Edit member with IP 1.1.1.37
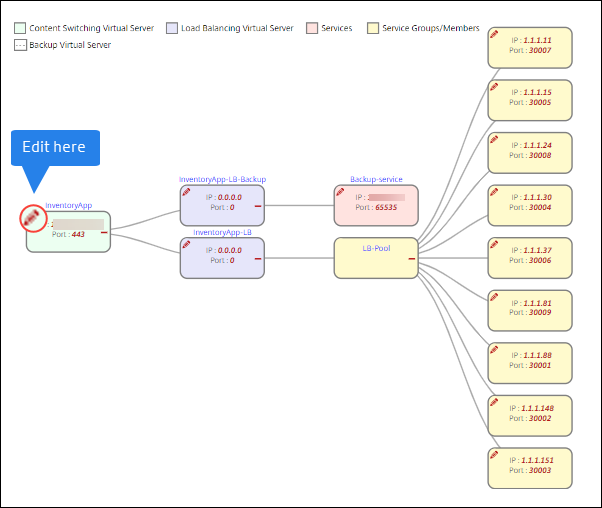The image size is (602, 508). coord(494,244)
